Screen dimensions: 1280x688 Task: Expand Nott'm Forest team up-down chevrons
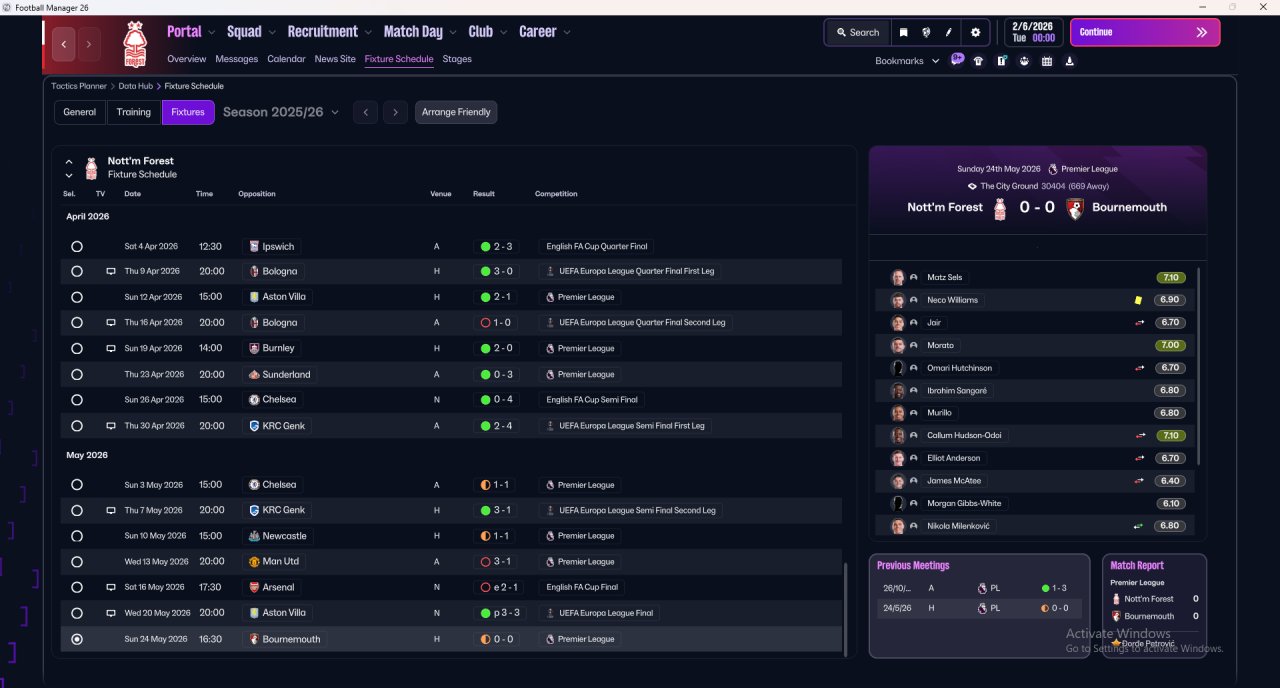tap(69, 168)
